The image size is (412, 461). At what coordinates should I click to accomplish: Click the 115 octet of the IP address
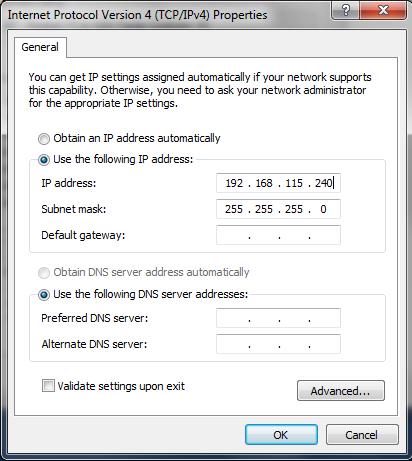coord(294,183)
